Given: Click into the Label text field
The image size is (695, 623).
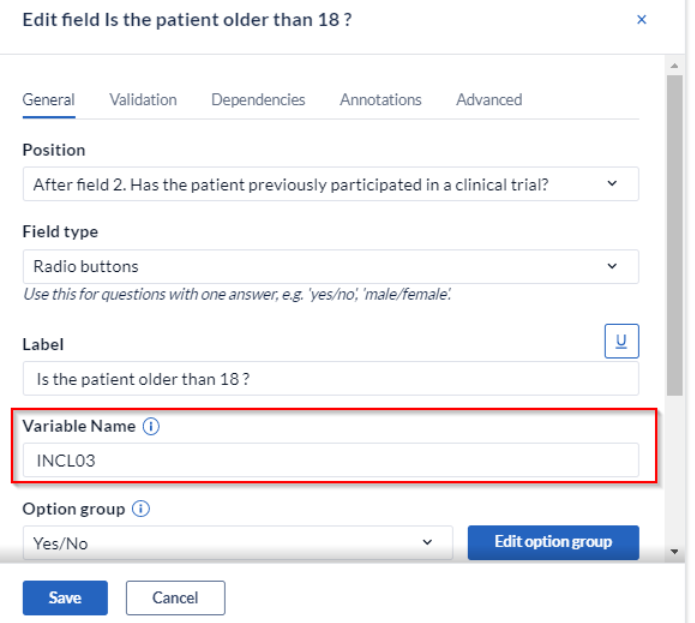Looking at the screenshot, I should pos(331,379).
